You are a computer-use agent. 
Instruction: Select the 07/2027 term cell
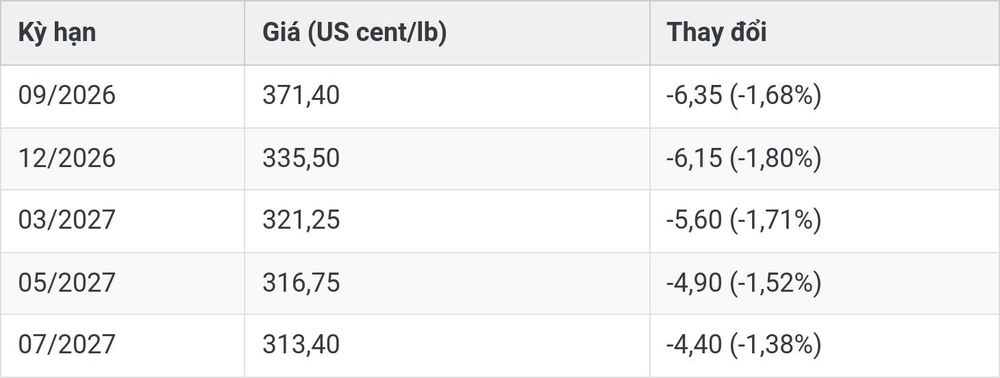tap(122, 345)
